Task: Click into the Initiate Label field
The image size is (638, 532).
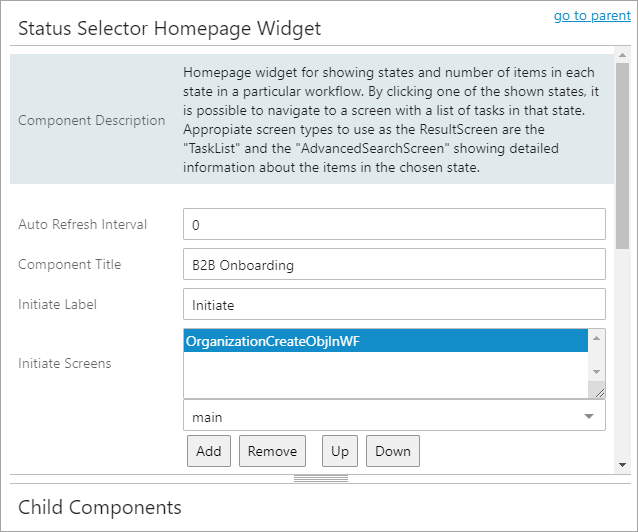Action: (394, 304)
